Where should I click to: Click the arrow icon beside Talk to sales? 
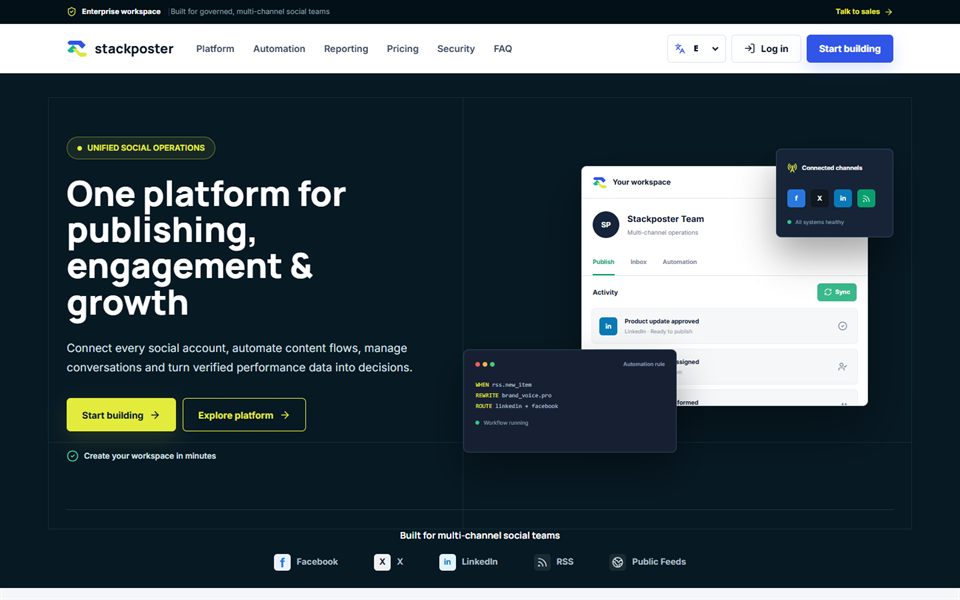click(x=888, y=12)
